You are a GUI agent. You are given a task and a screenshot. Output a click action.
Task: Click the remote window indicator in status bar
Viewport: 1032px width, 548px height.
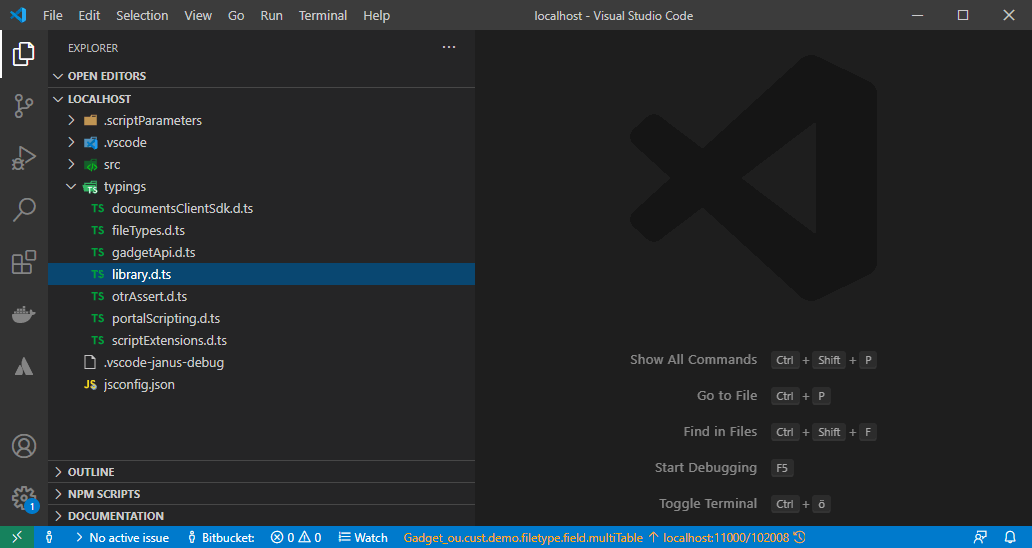pyautogui.click(x=17, y=537)
